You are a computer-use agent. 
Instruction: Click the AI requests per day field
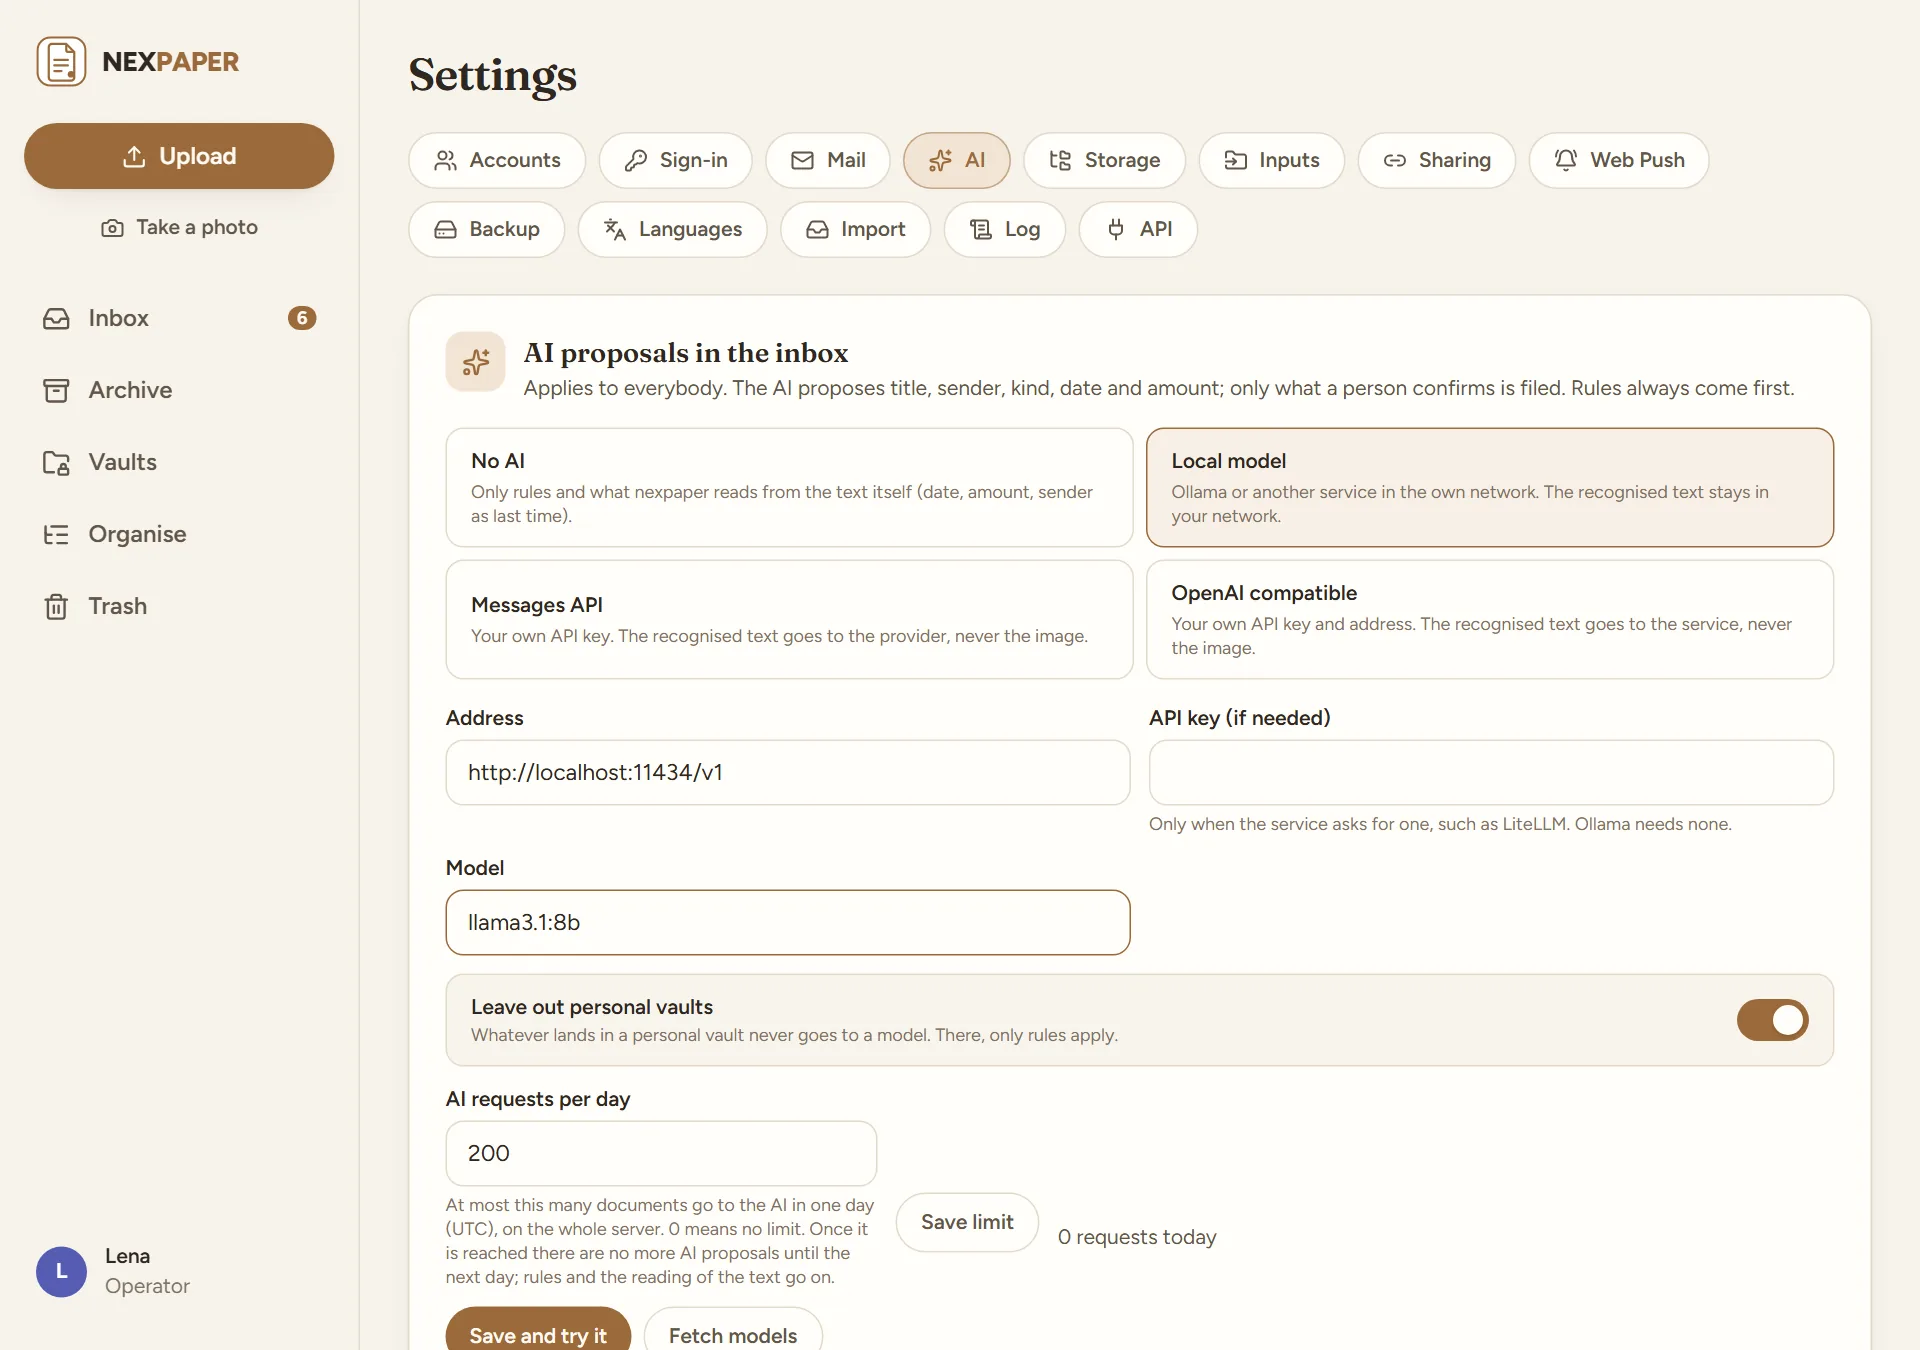click(661, 1153)
